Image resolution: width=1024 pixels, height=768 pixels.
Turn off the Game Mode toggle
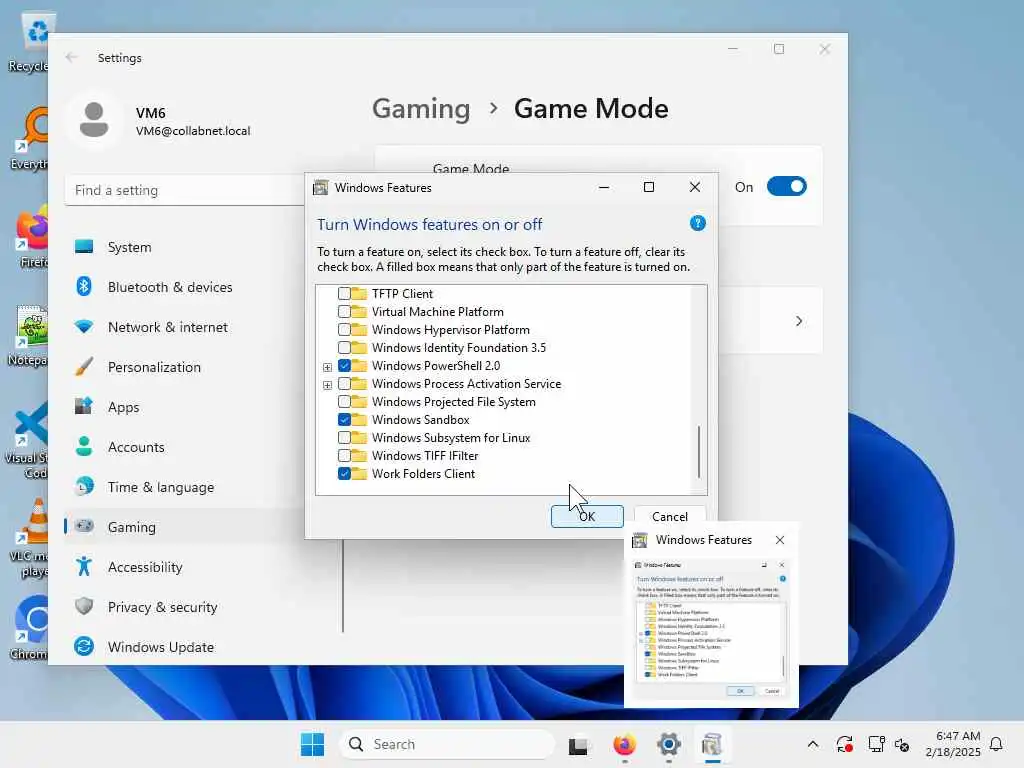pos(787,187)
